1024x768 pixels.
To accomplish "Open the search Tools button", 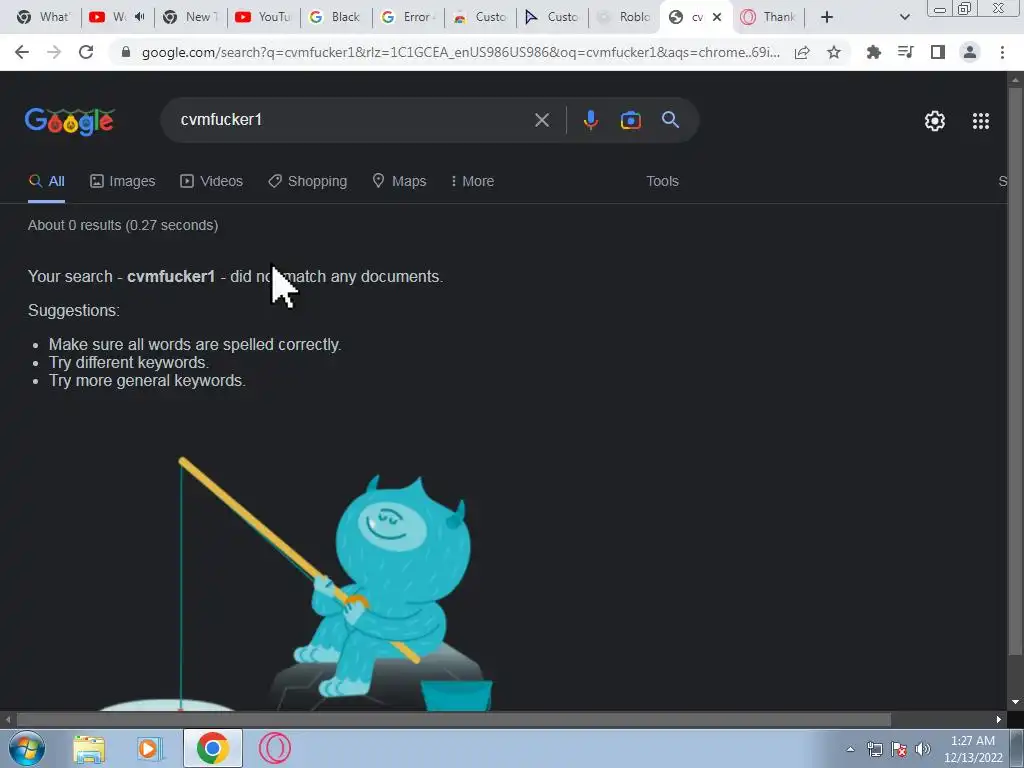I will click(x=662, y=182).
